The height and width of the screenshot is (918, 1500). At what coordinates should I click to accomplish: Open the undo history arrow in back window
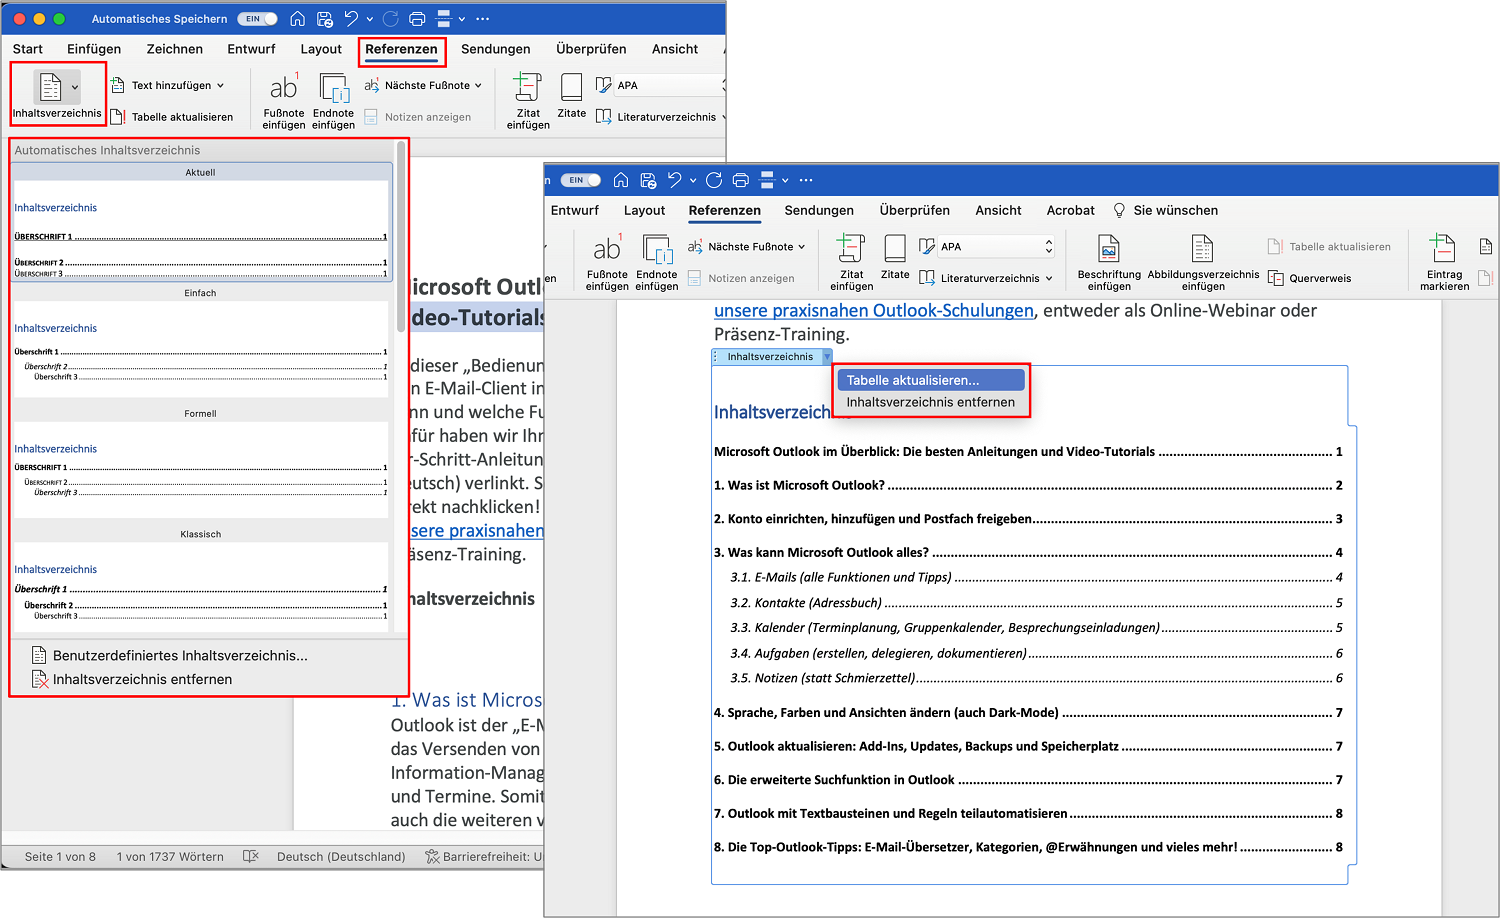point(370,19)
